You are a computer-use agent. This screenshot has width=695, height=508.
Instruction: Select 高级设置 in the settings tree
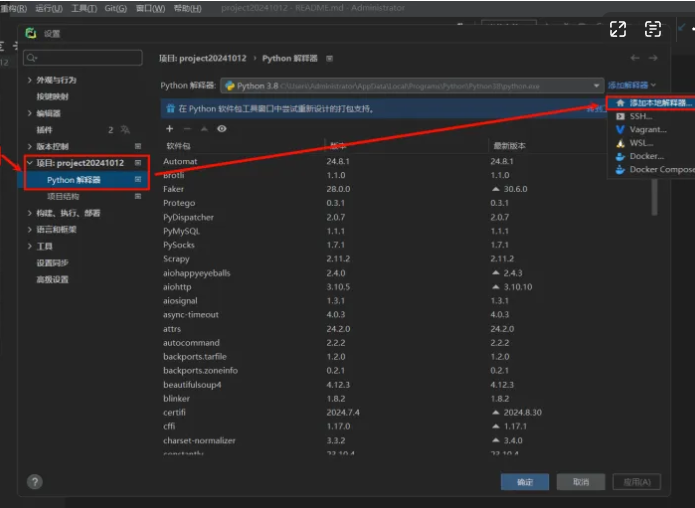coord(52,279)
